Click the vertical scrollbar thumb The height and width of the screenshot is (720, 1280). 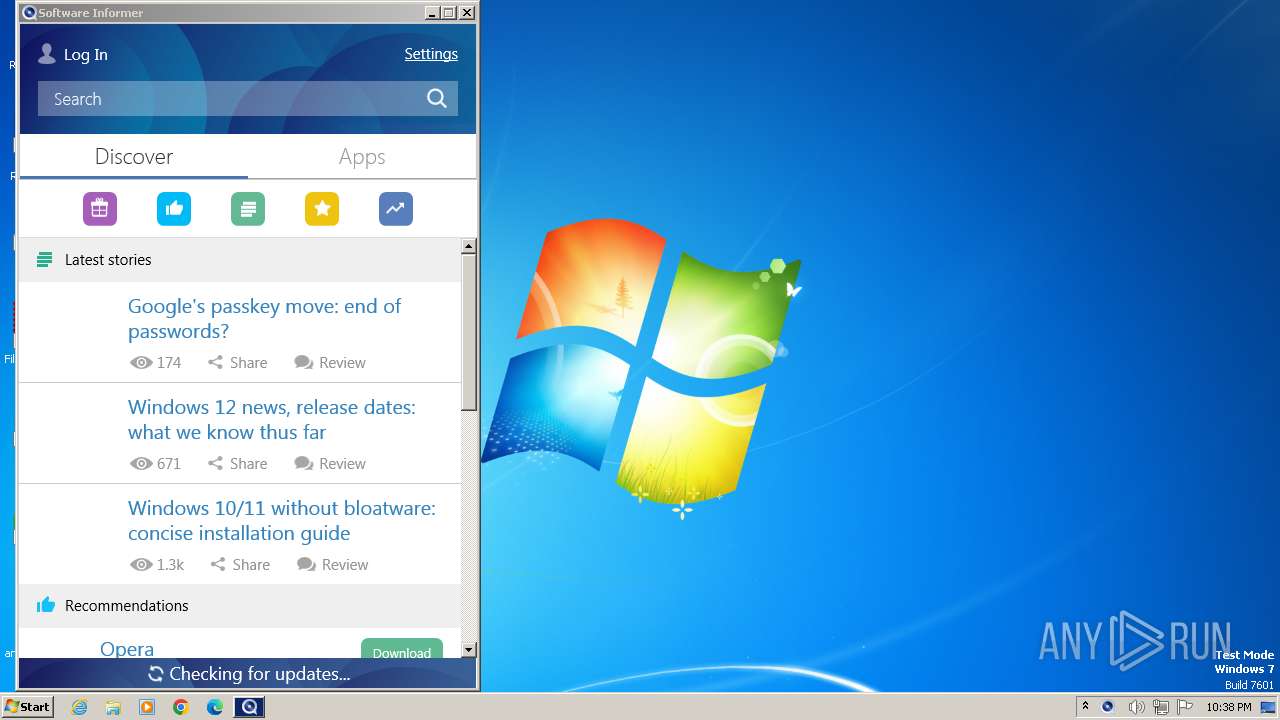pos(469,332)
